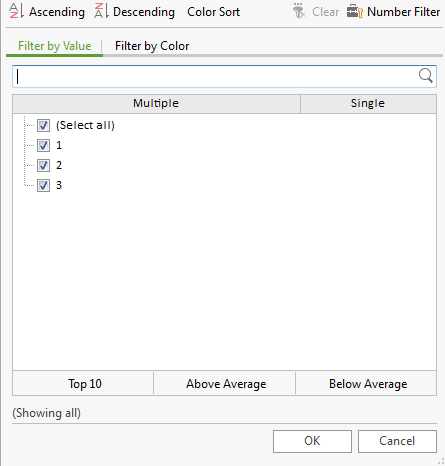Click the Ascending sort A-Z icon
Screen dimensions: 445x466
pyautogui.click(x=16, y=11)
